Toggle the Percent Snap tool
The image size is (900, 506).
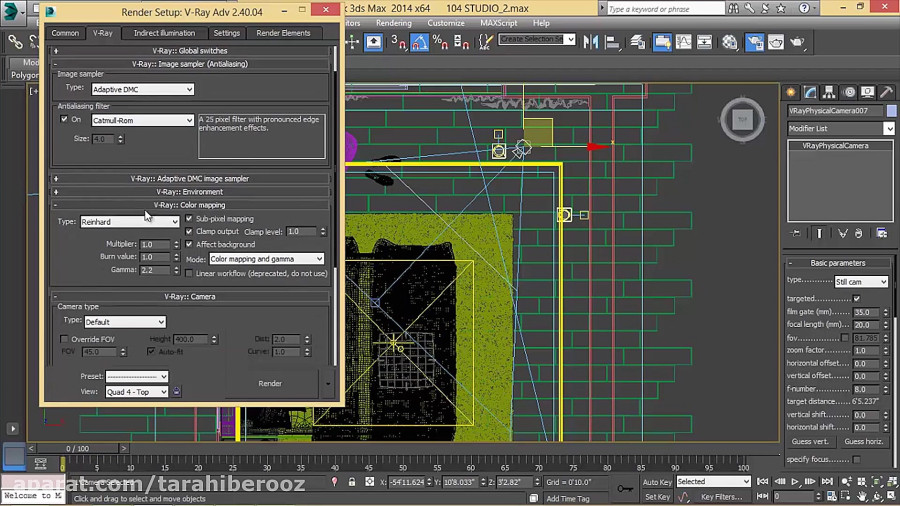[440, 42]
